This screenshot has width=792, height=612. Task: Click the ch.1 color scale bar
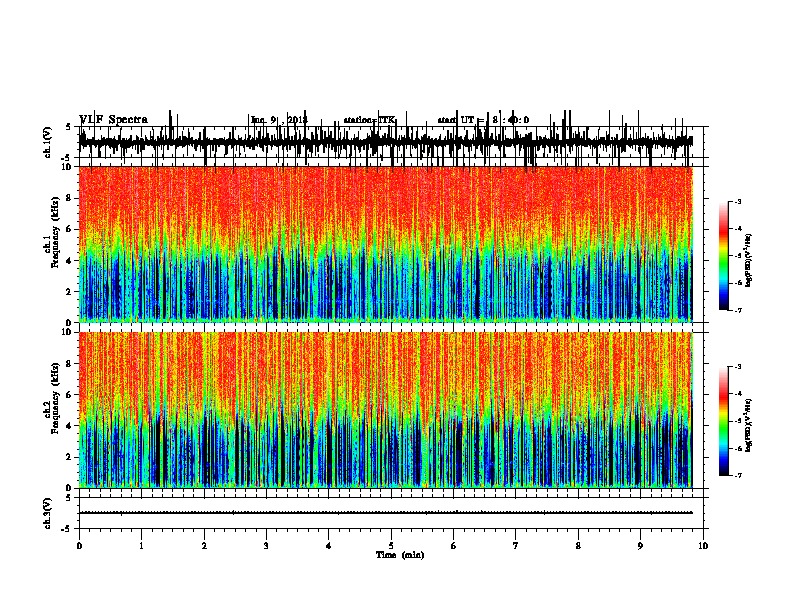pos(724,256)
